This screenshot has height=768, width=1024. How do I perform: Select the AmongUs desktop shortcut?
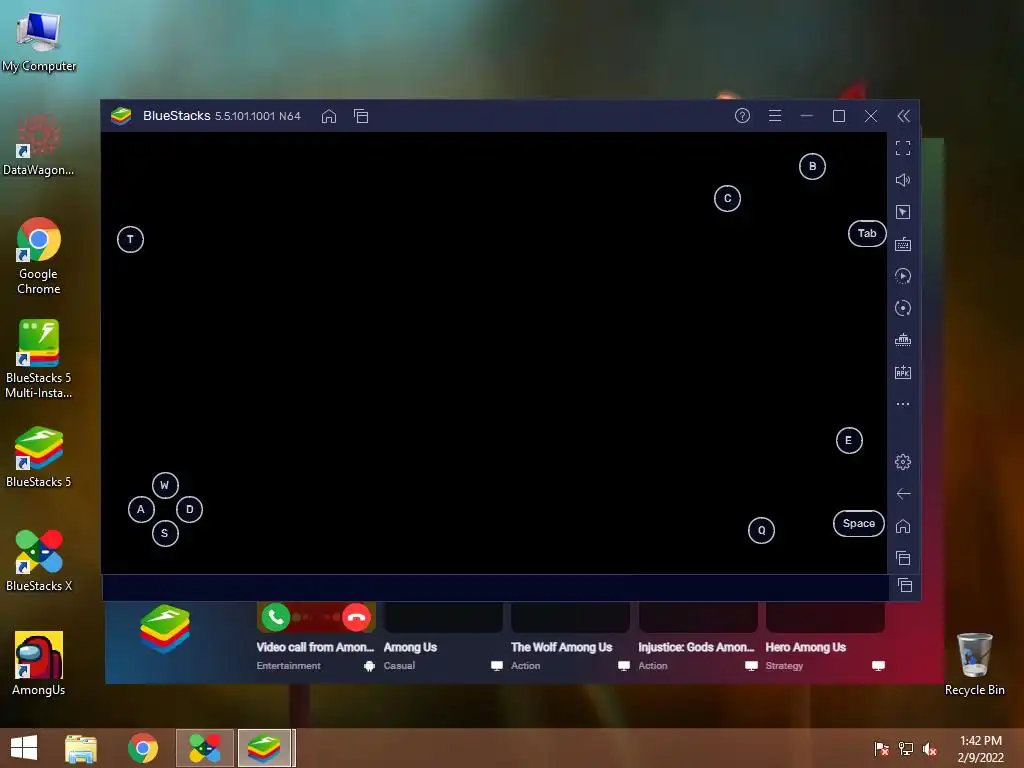39,664
